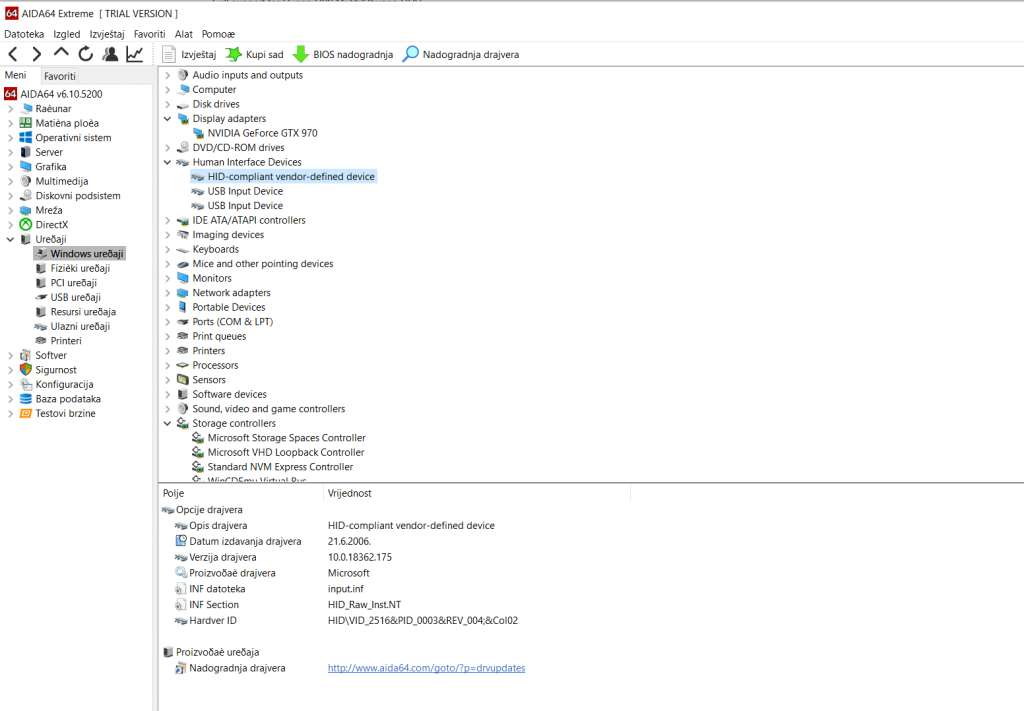Click the Baza podataka database icon
Screen dimensions: 1024x711
point(25,399)
